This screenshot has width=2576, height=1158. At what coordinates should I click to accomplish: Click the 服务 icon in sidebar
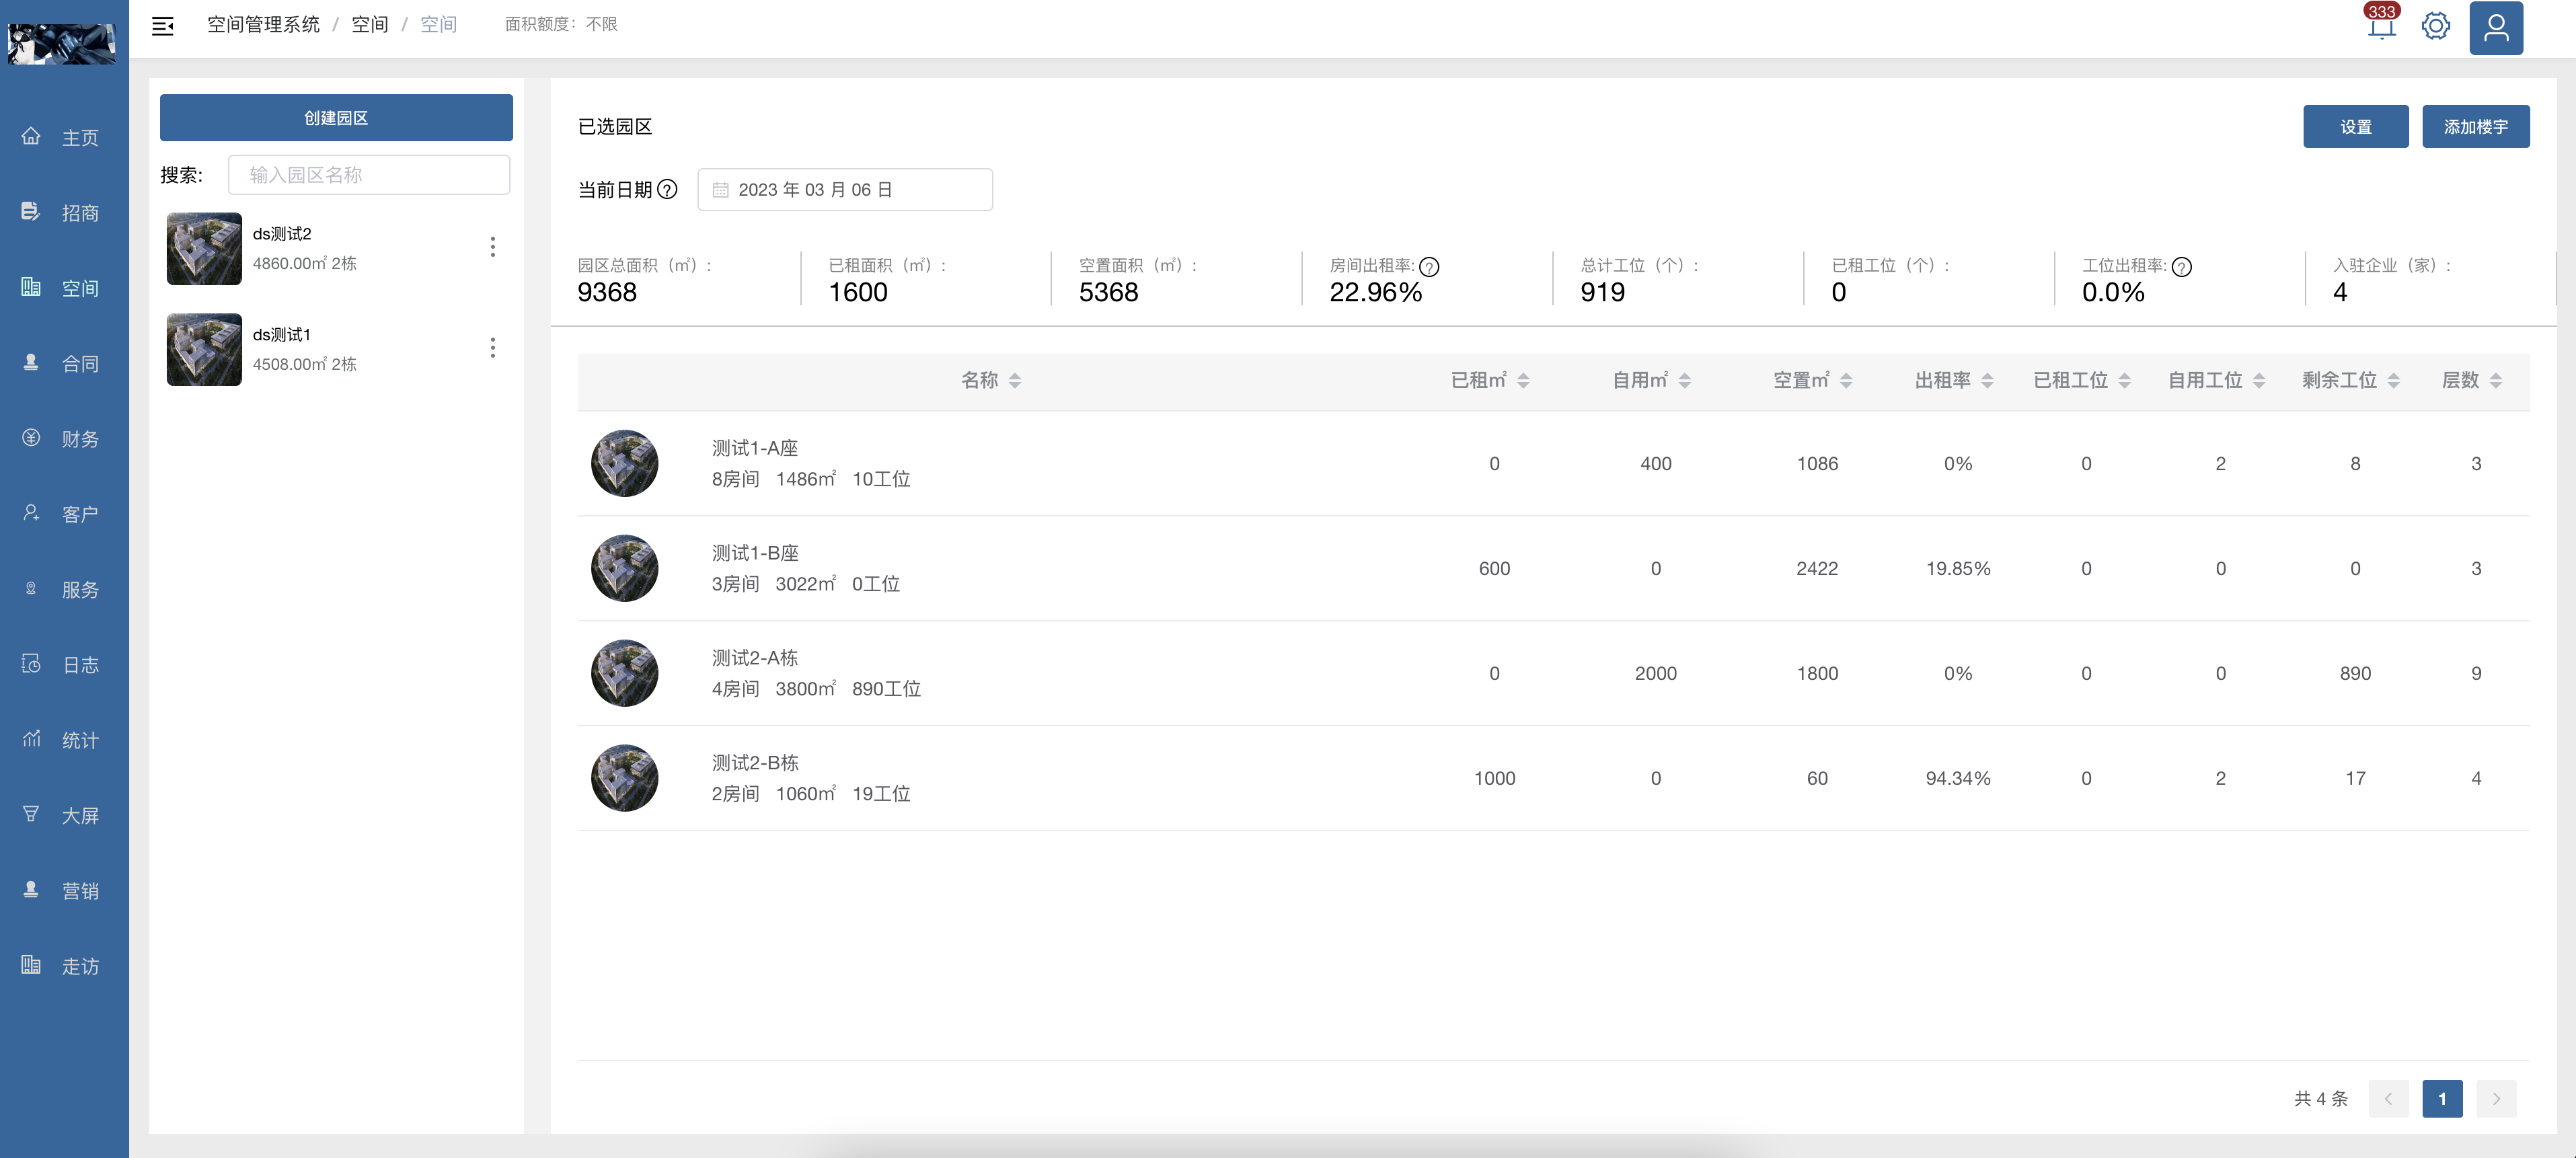pos(31,588)
